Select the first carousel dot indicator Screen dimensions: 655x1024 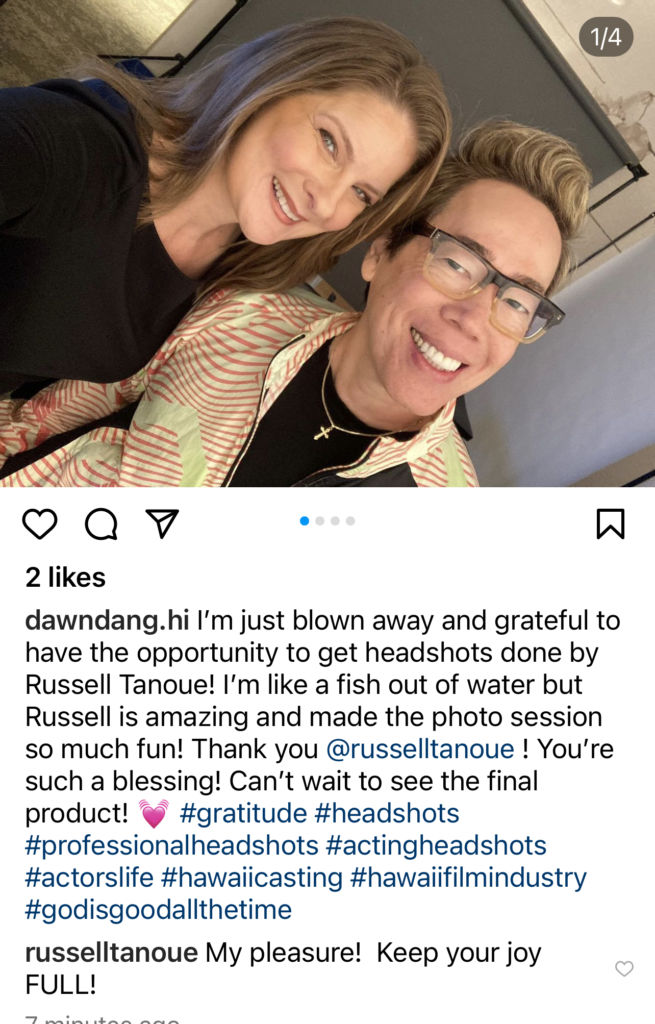click(304, 520)
